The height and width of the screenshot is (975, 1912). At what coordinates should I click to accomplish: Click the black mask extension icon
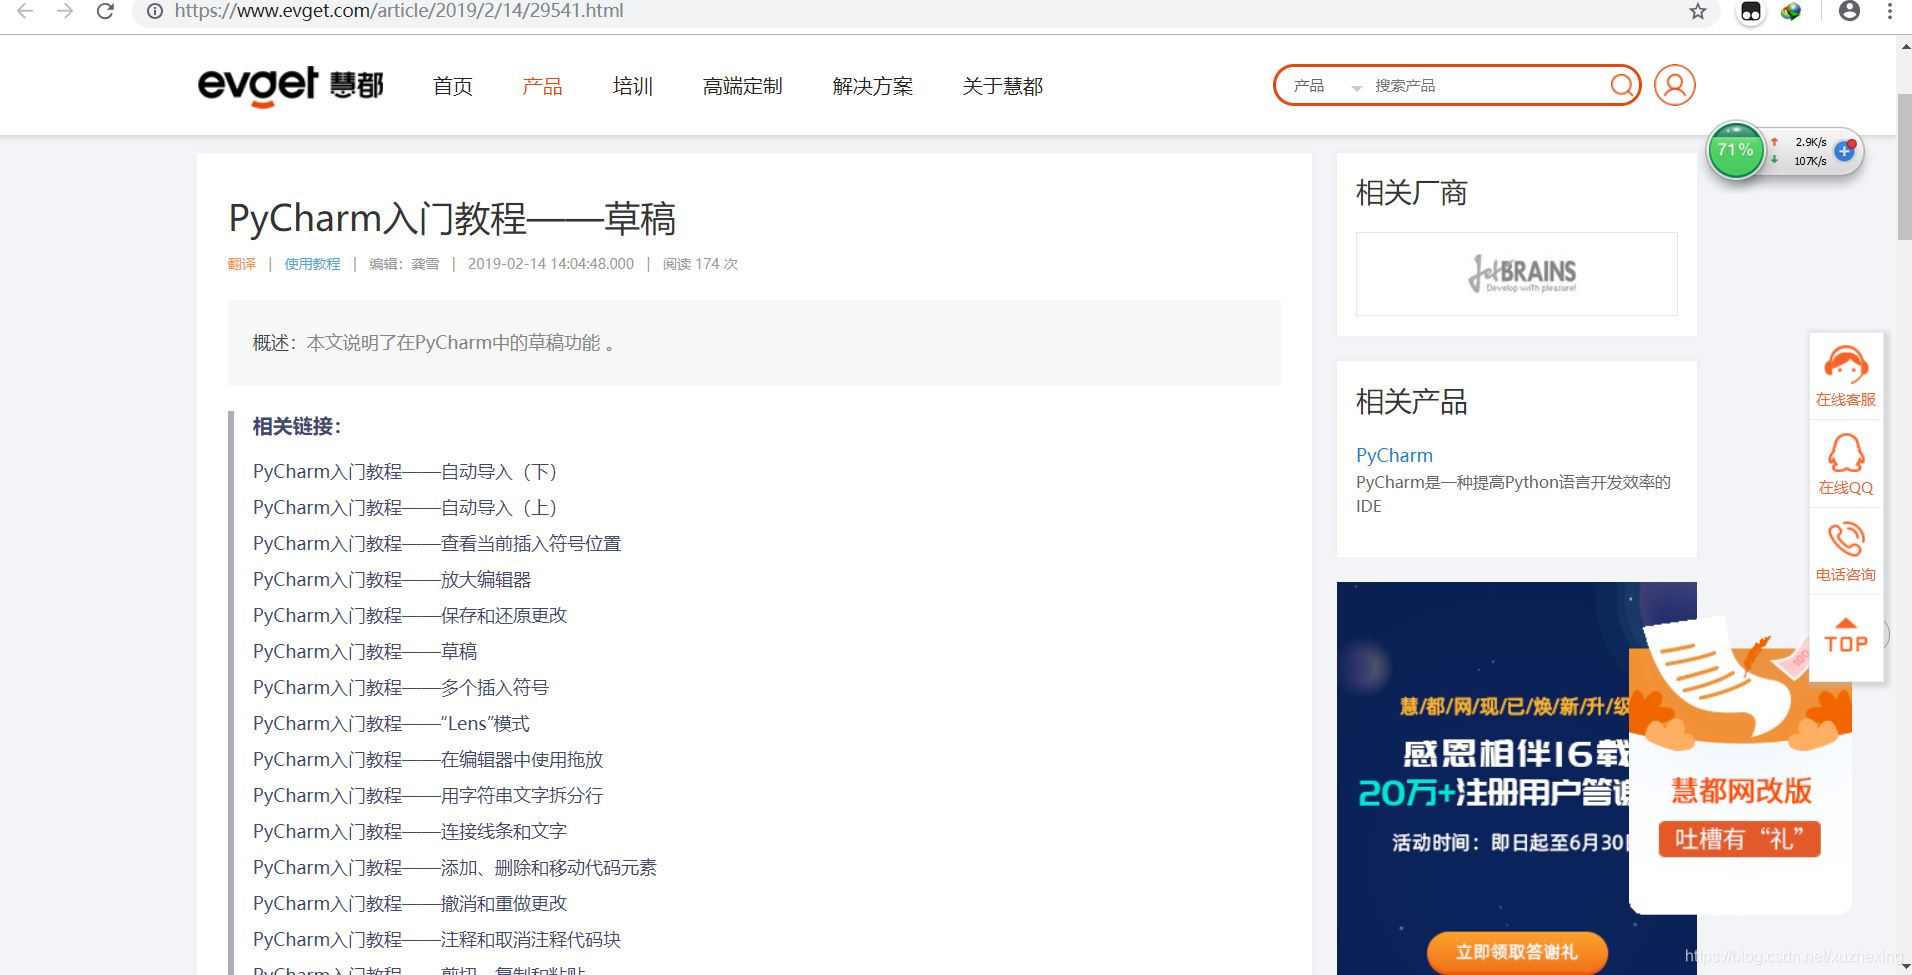[1751, 12]
